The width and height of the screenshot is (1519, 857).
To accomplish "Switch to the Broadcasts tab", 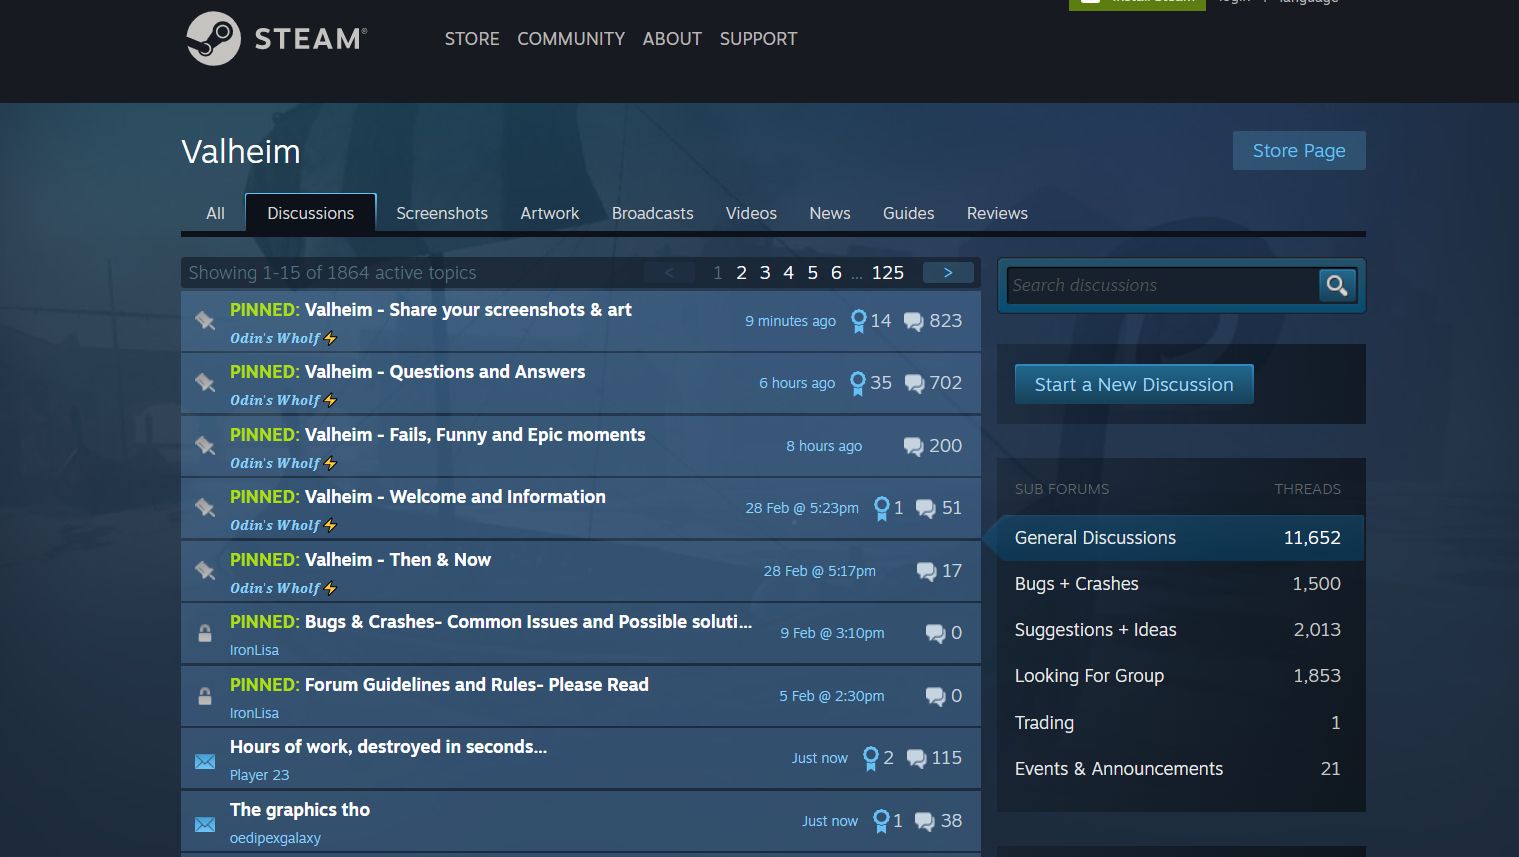I will [653, 213].
